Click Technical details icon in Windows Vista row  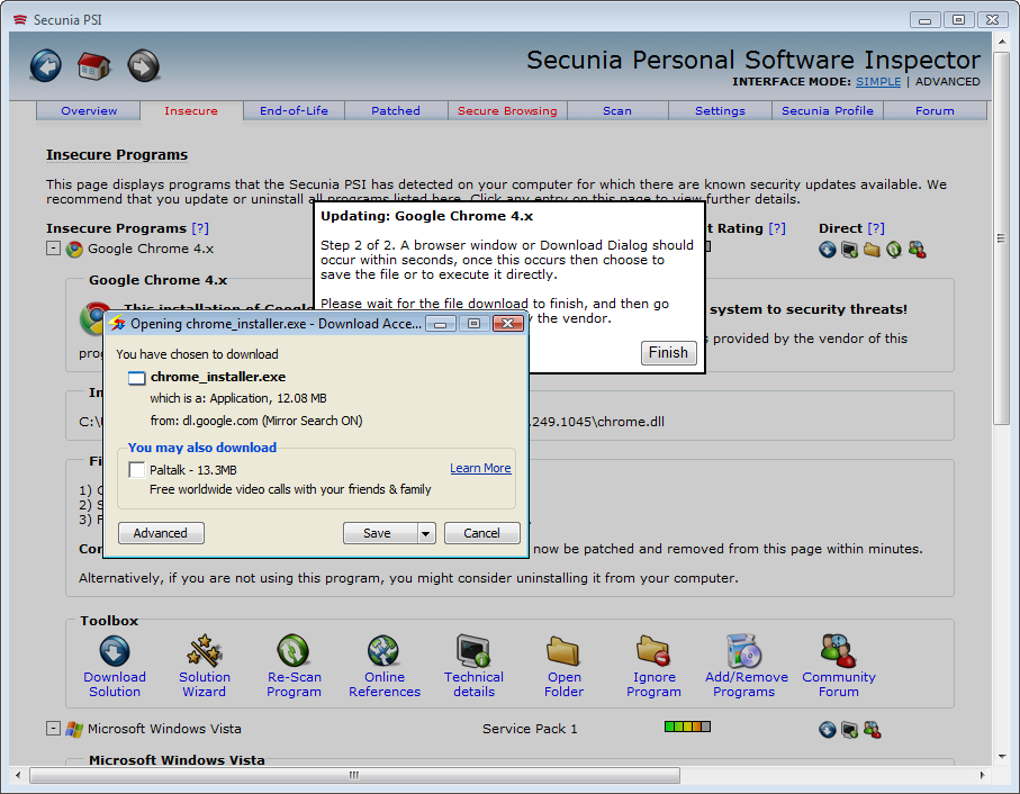point(850,730)
